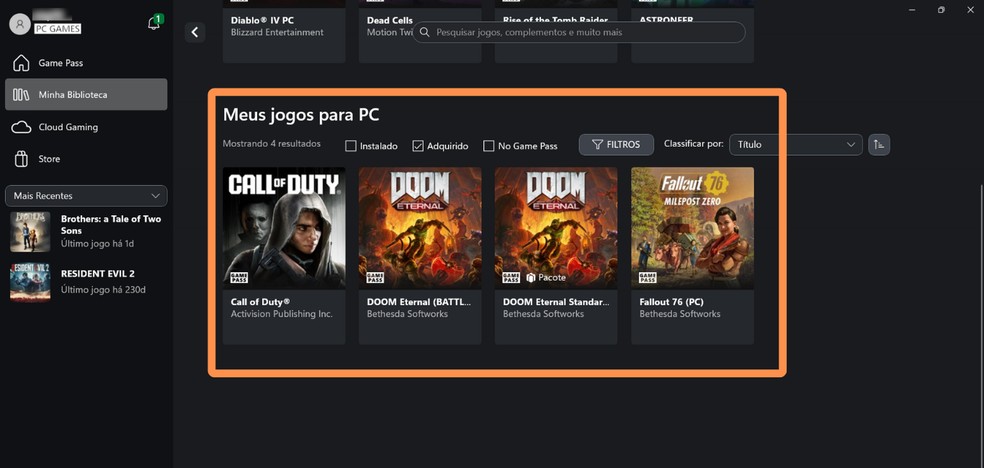
Task: Click the Call of Duty cover art
Action: (x=284, y=228)
